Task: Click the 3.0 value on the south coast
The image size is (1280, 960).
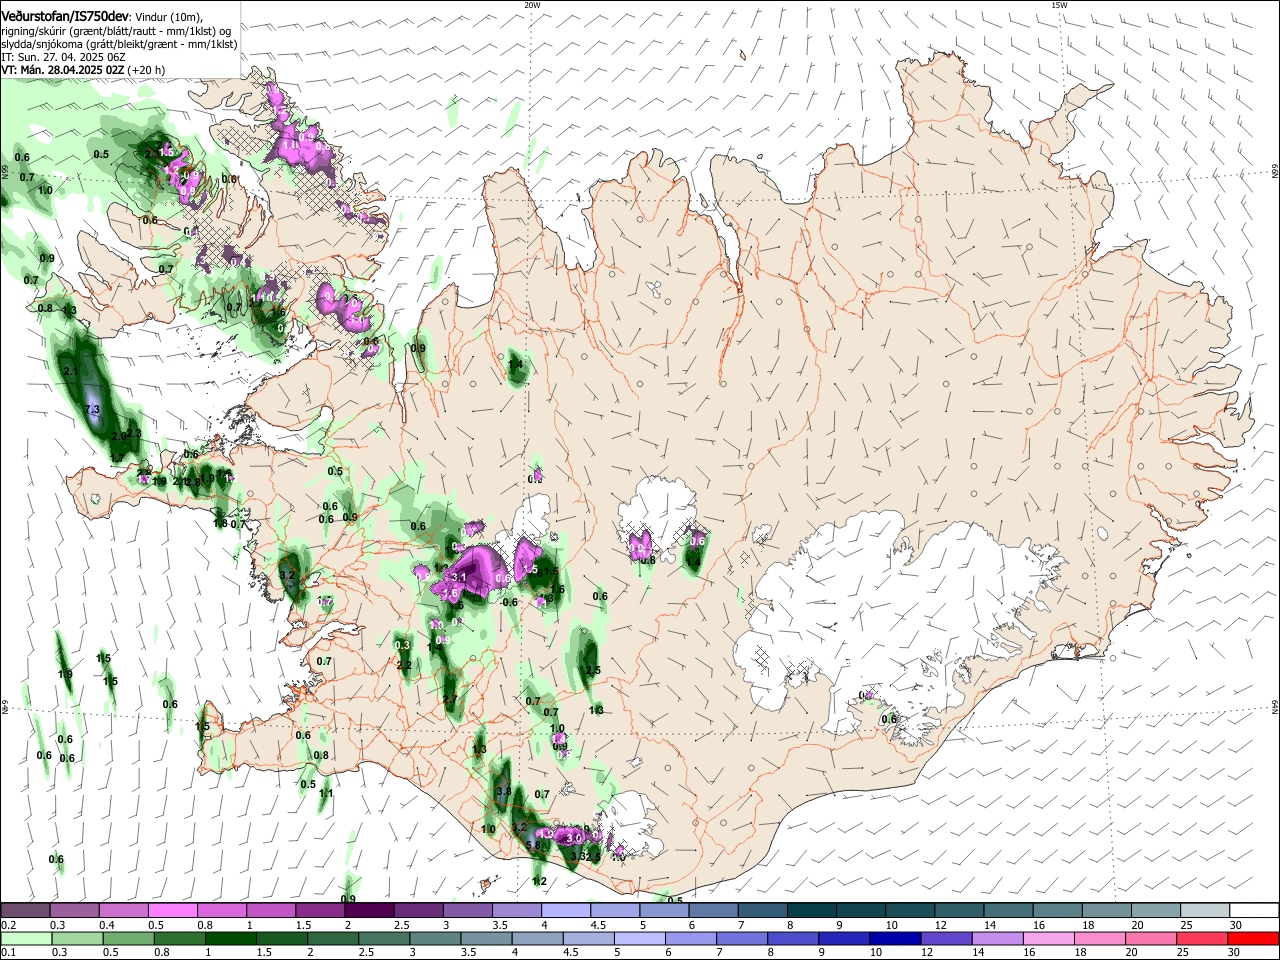Action: pyautogui.click(x=574, y=837)
